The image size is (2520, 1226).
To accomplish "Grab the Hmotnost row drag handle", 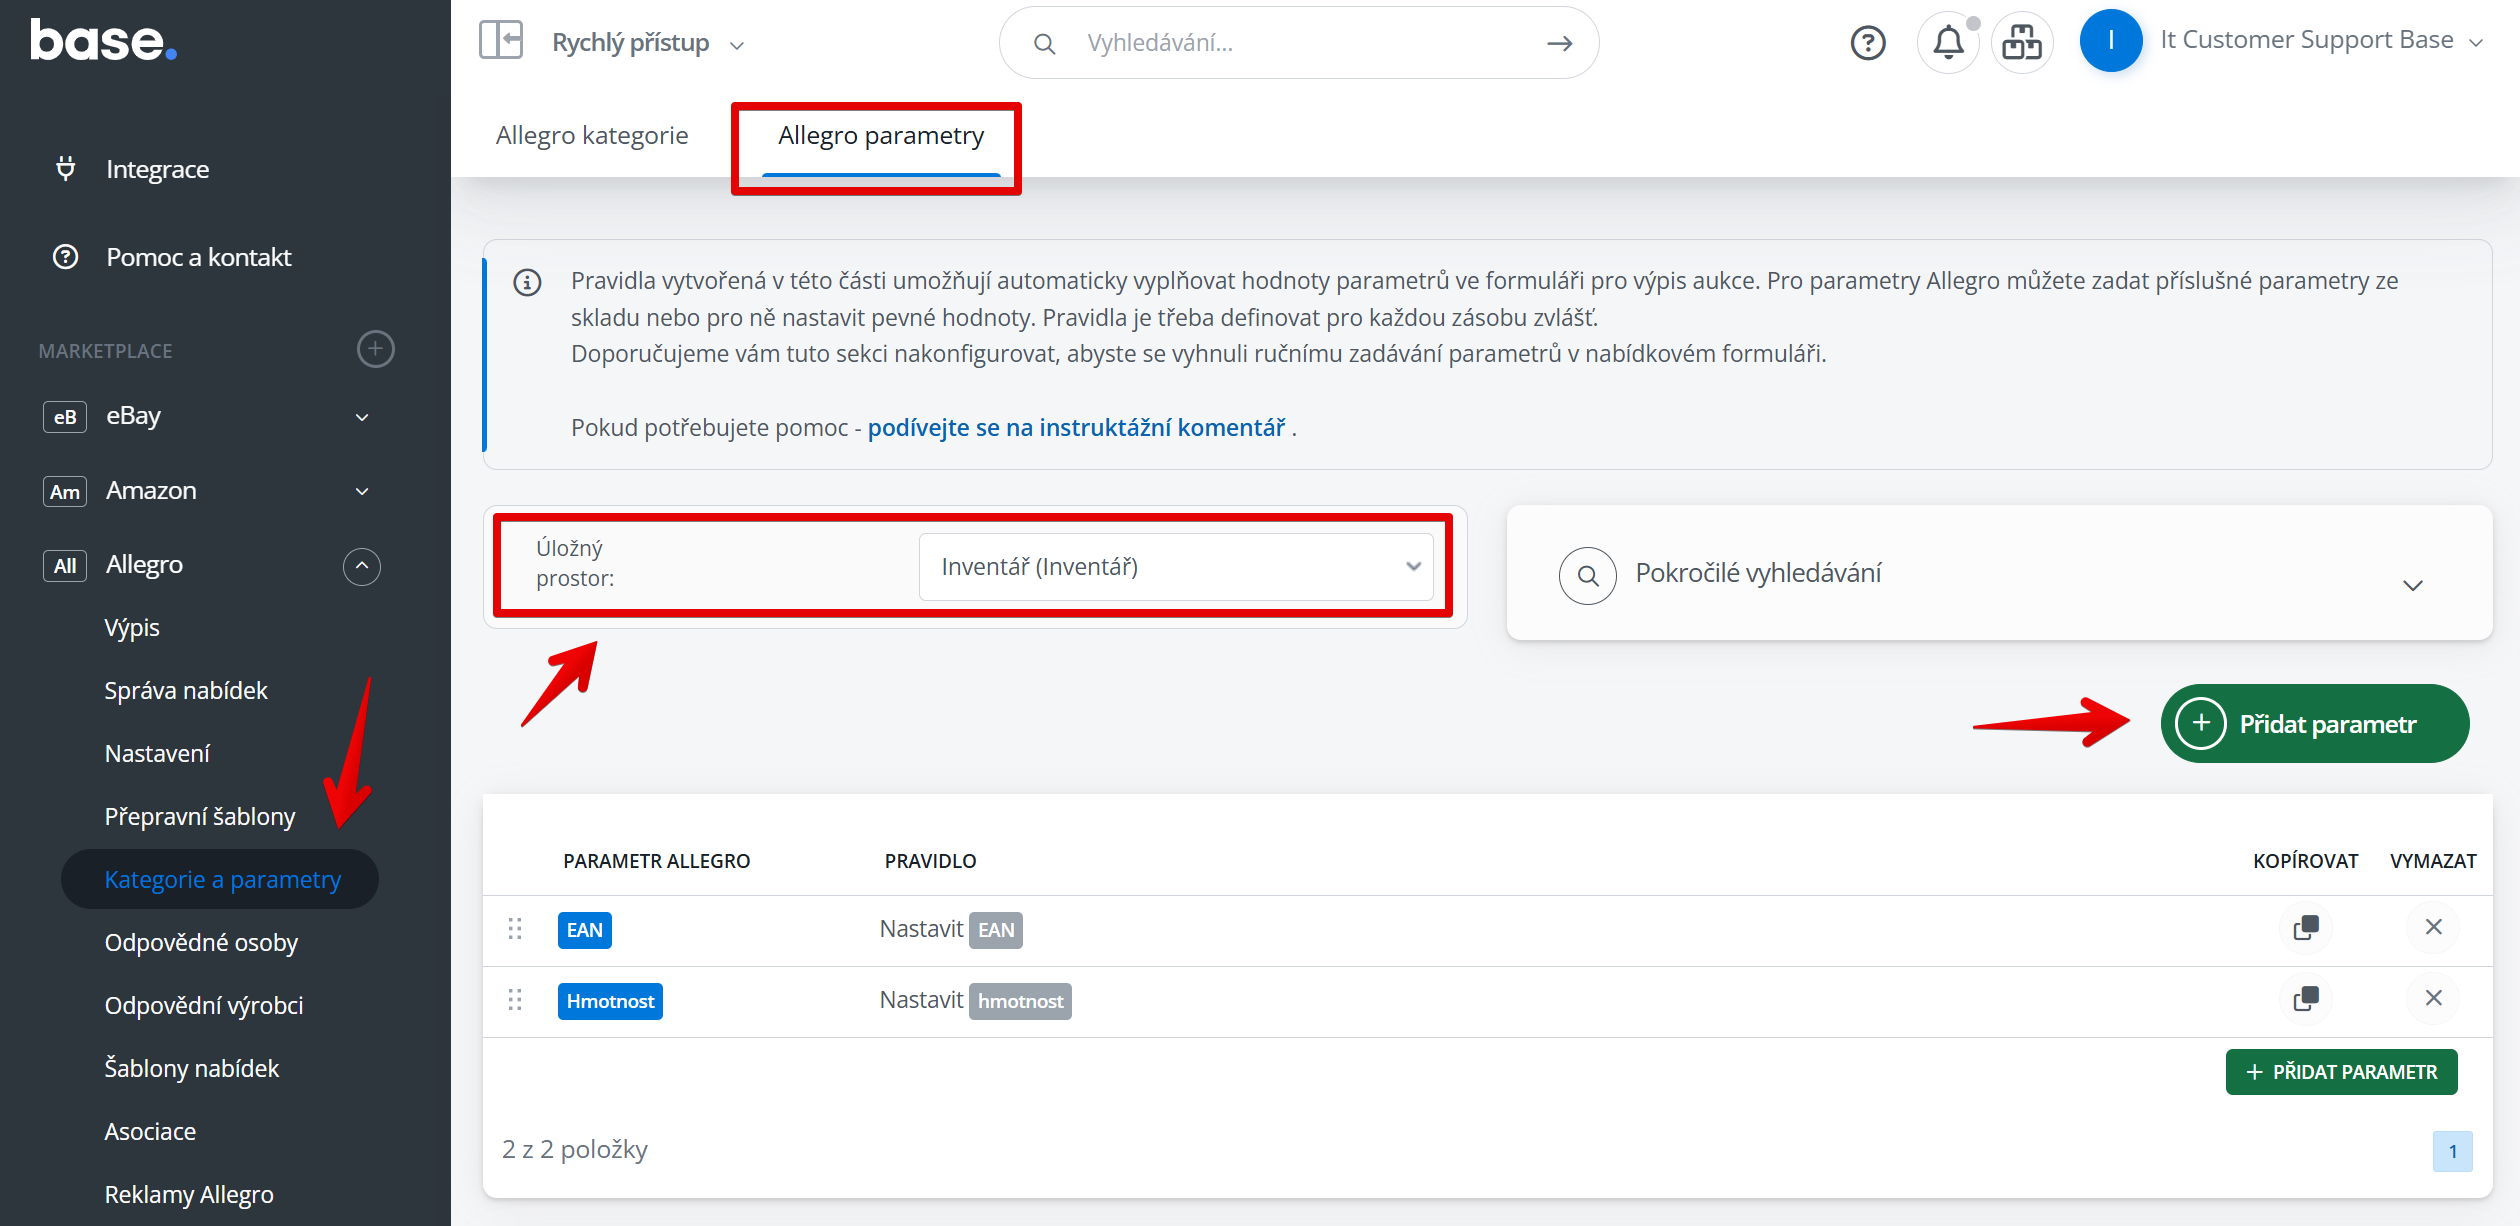I will click(515, 1000).
